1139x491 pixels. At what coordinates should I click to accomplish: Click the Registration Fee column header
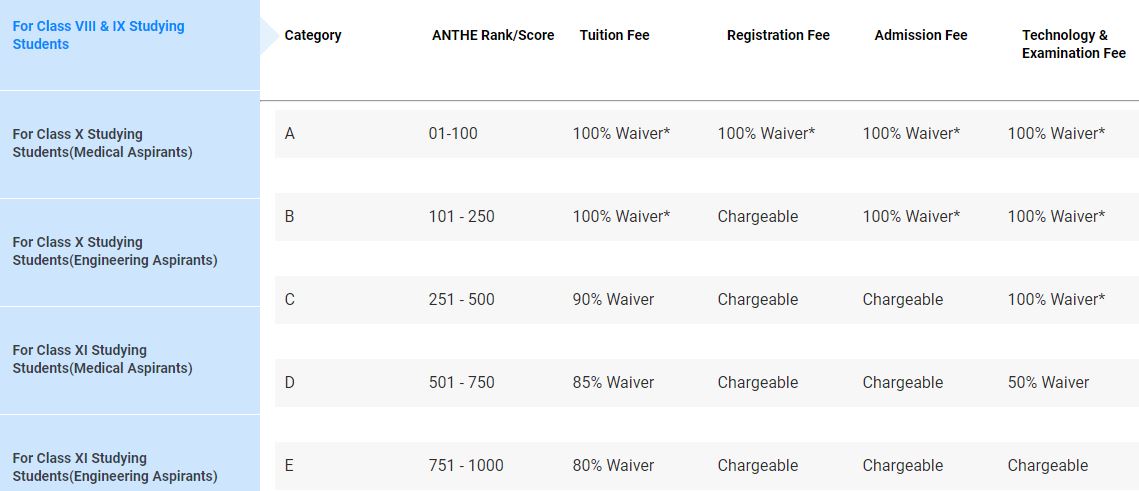(778, 36)
